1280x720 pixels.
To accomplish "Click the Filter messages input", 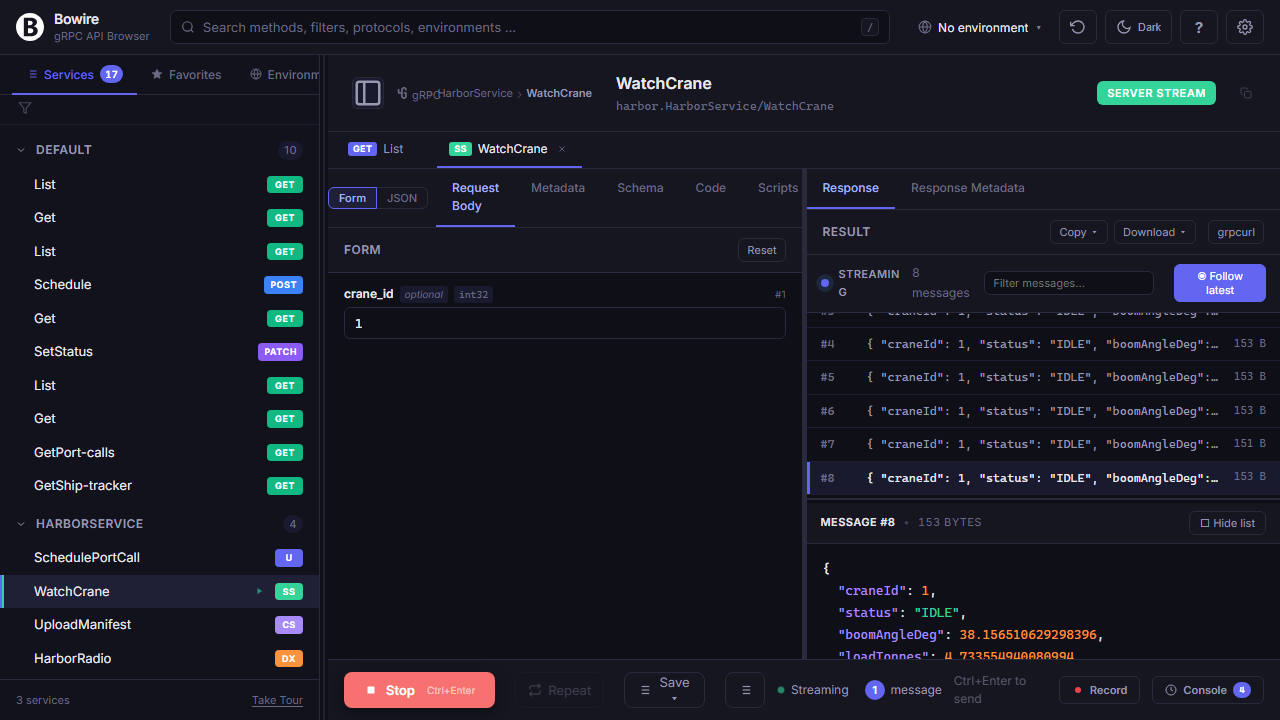I will [x=1069, y=283].
